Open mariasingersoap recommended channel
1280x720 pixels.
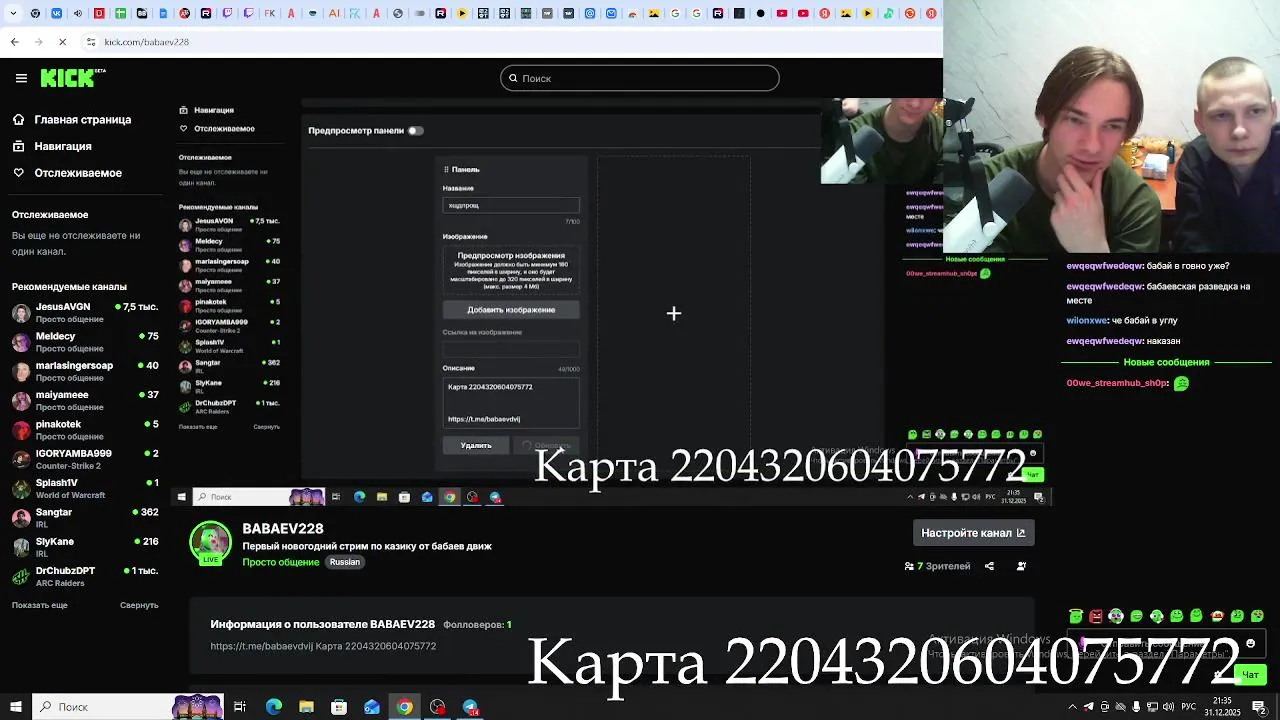pos(85,371)
